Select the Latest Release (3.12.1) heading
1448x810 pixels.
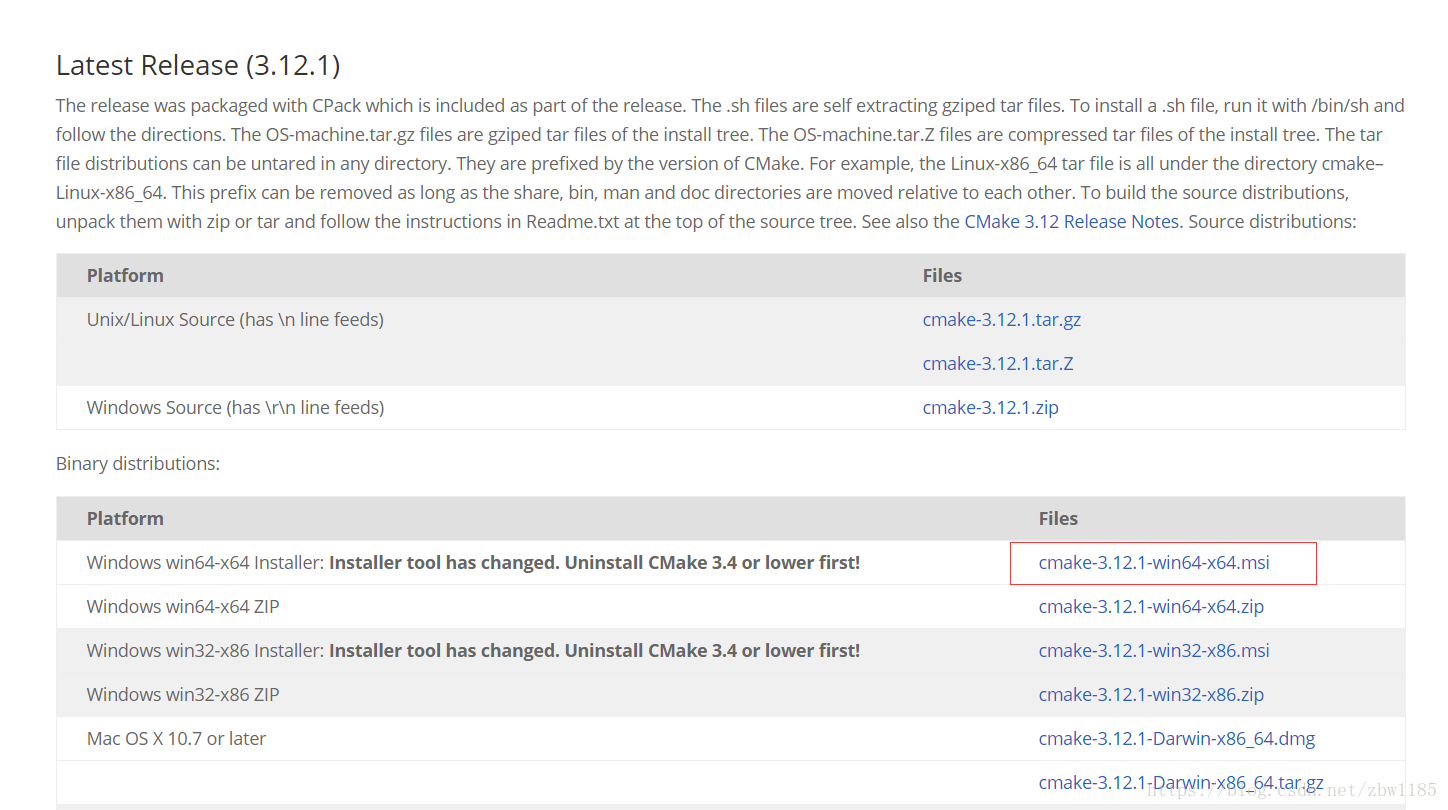click(198, 66)
